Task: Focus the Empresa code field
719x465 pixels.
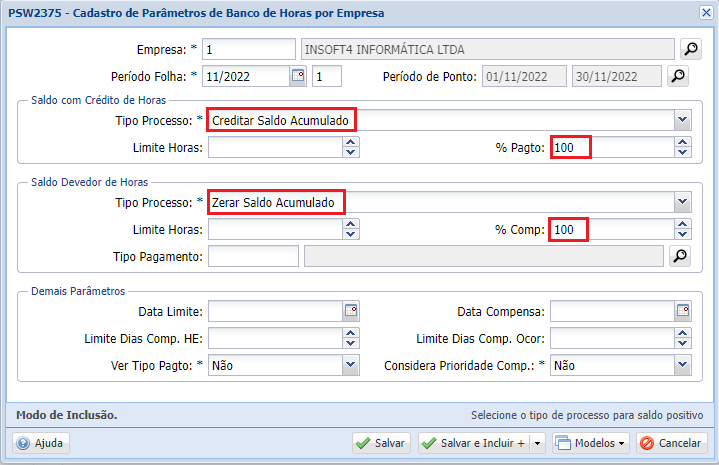Action: (249, 49)
